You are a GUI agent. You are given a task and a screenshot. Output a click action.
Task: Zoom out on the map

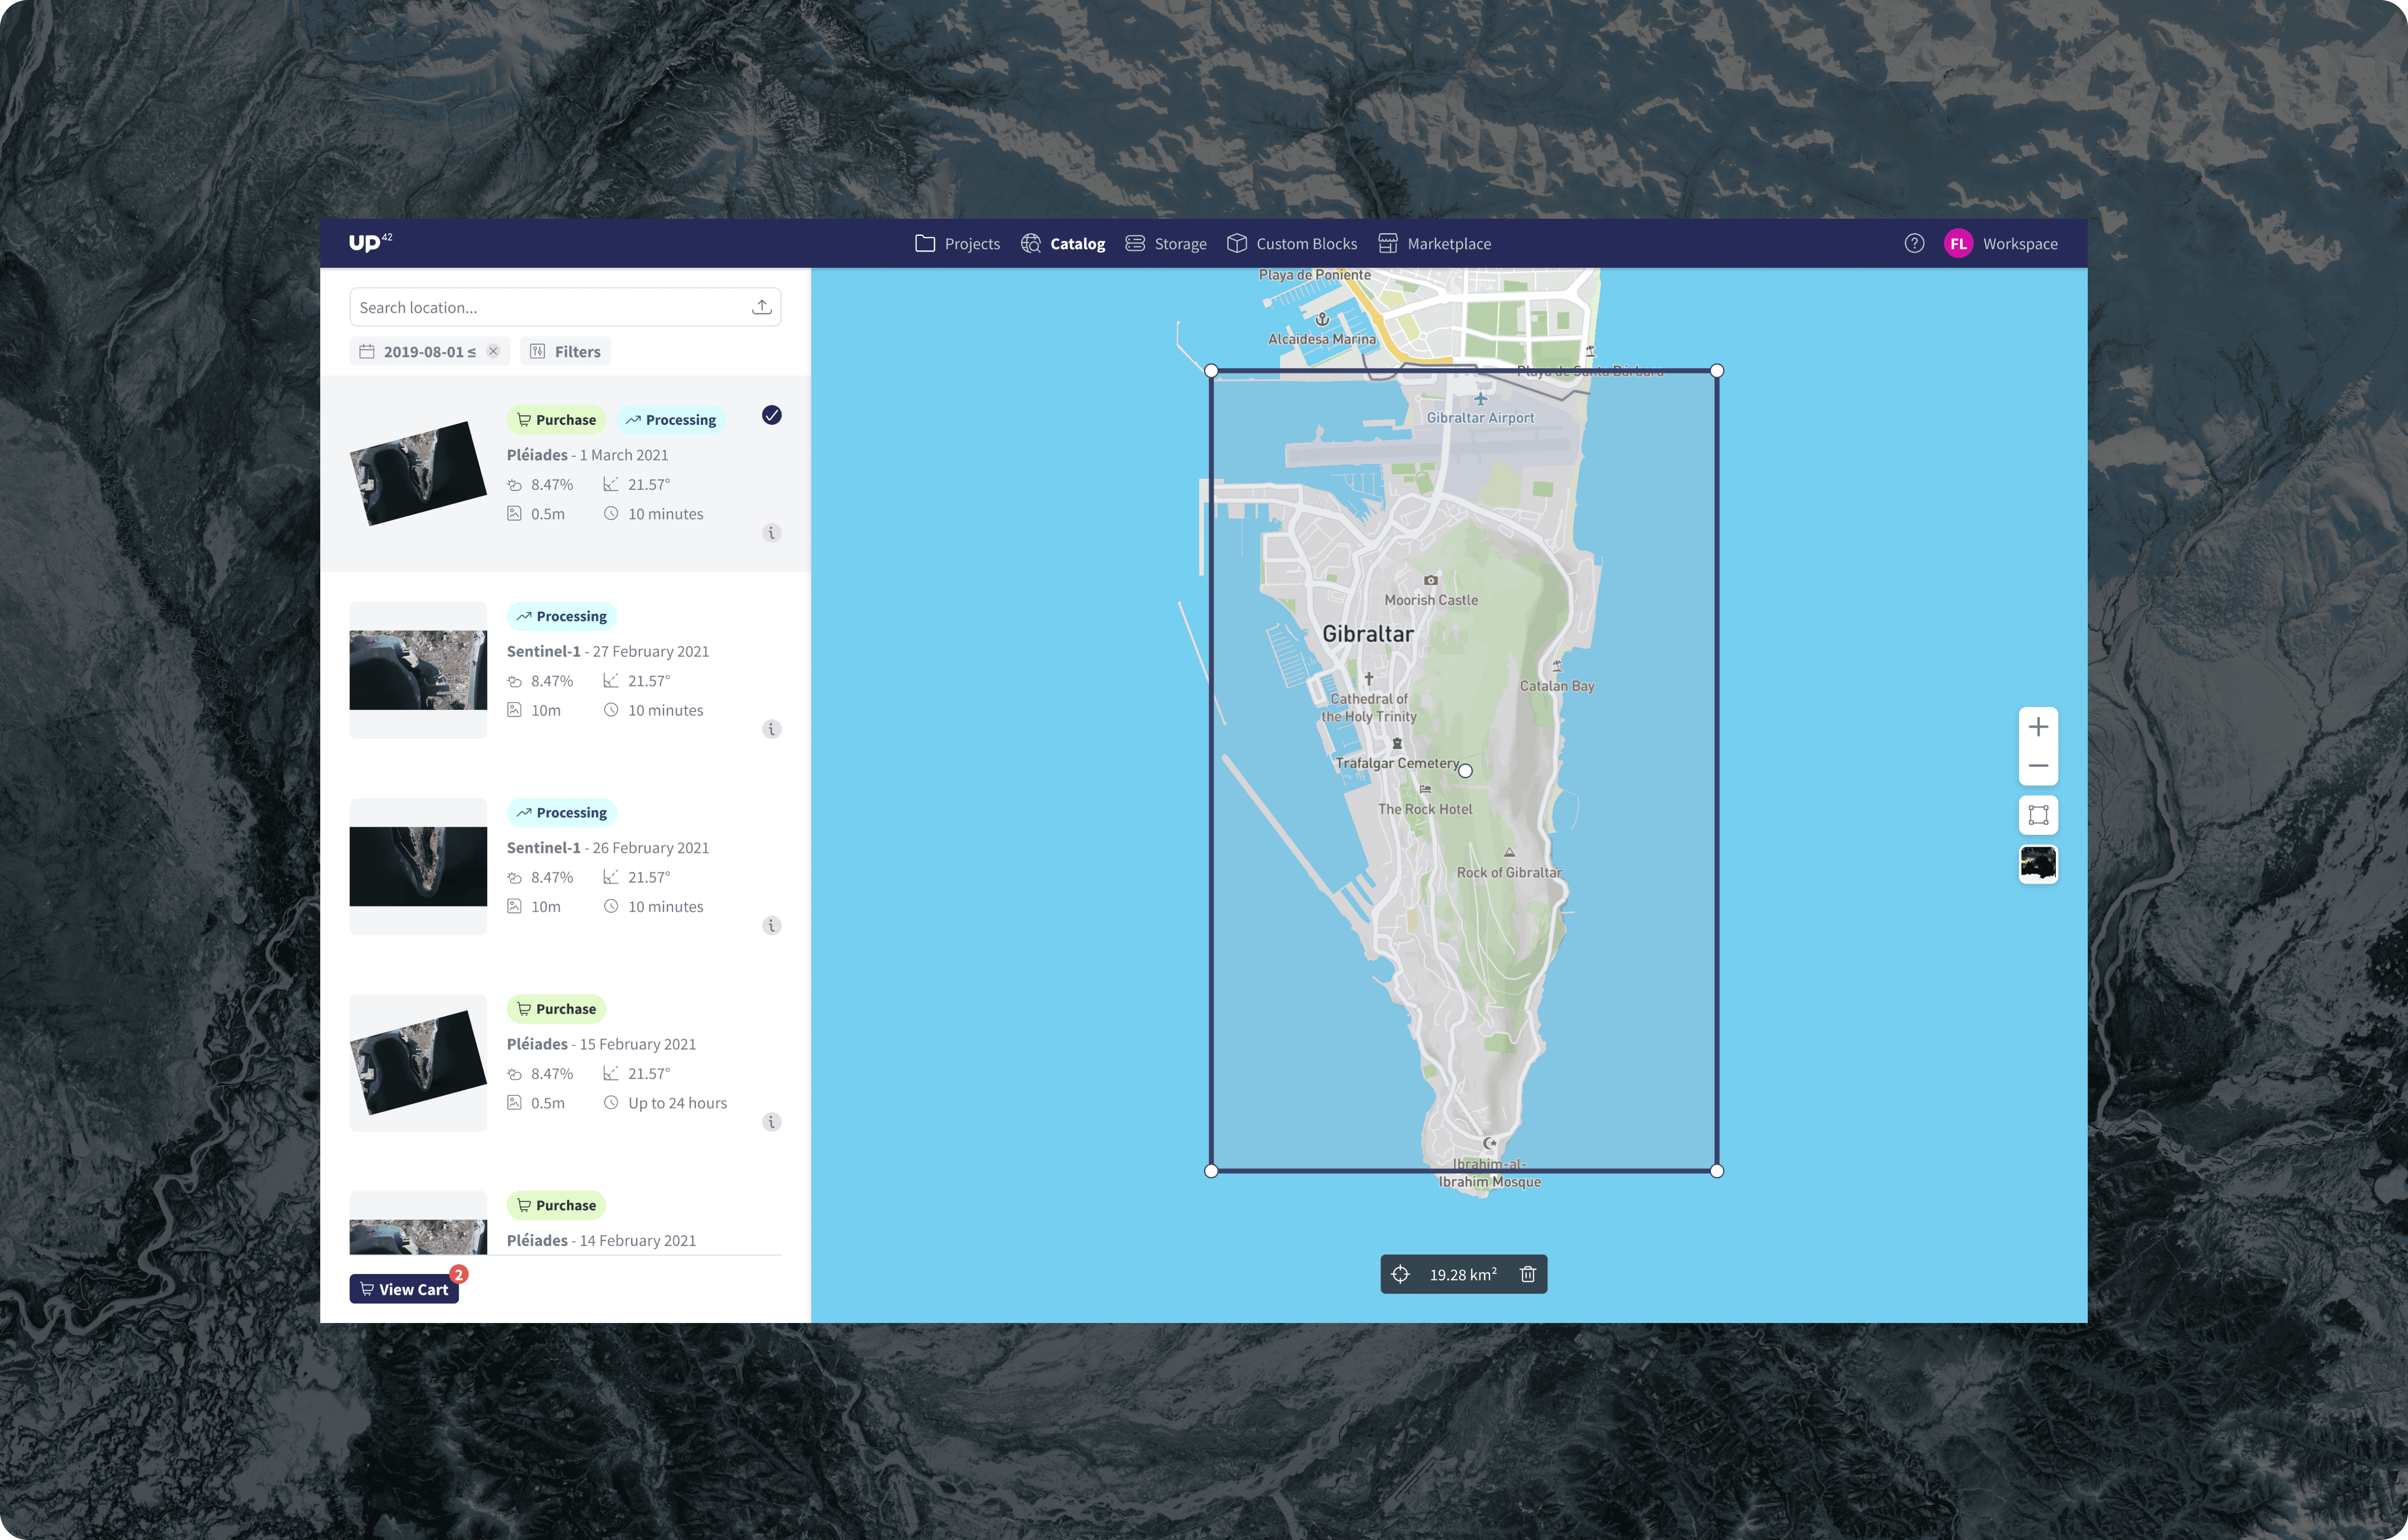pos(2039,765)
